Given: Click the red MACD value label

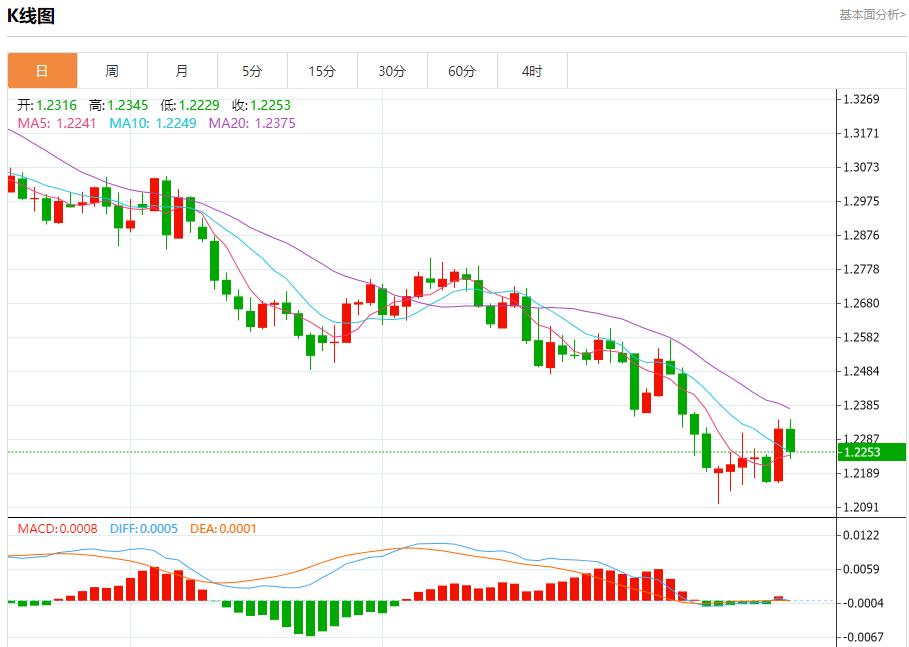Looking at the screenshot, I should point(57,528).
